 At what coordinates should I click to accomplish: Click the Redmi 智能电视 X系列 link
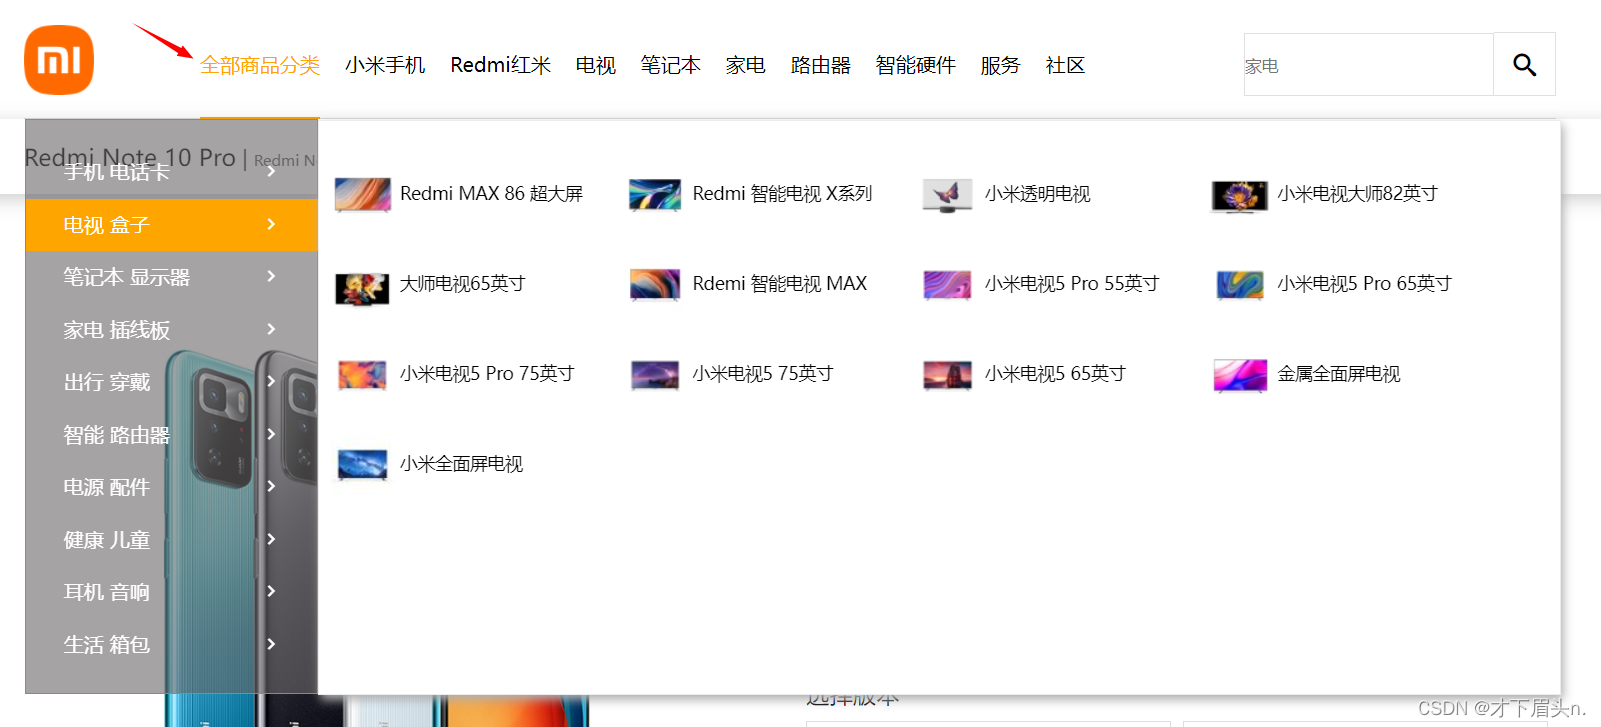pos(782,194)
